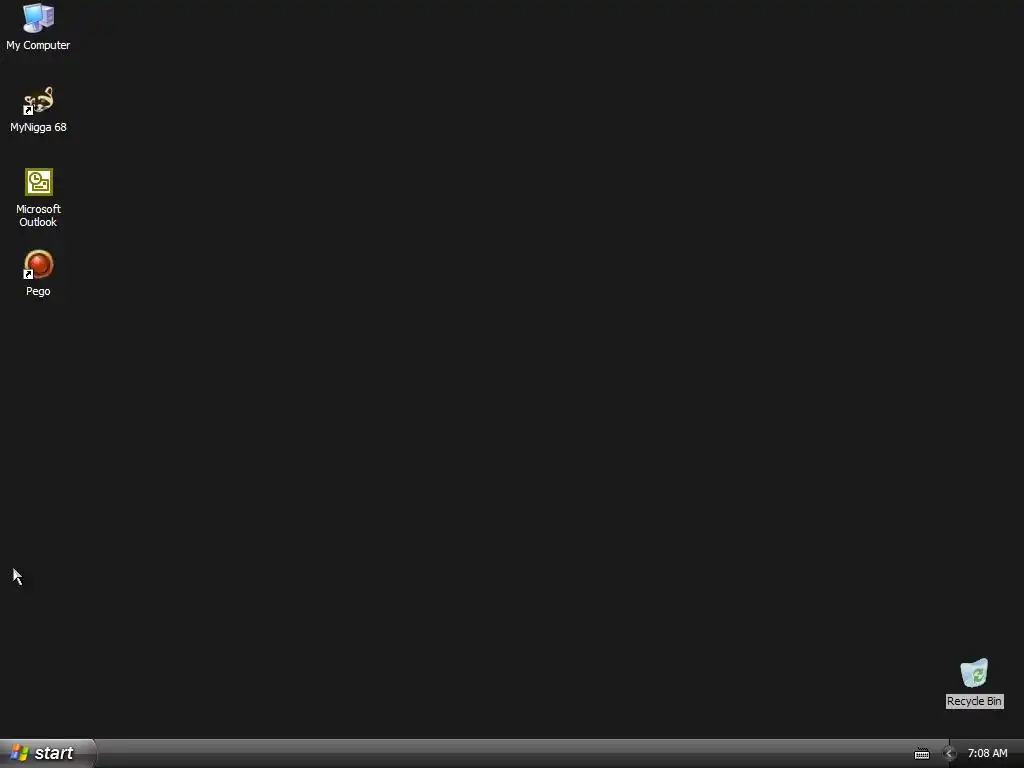
Task: Select the Recycle Bin icon
Action: [x=974, y=673]
